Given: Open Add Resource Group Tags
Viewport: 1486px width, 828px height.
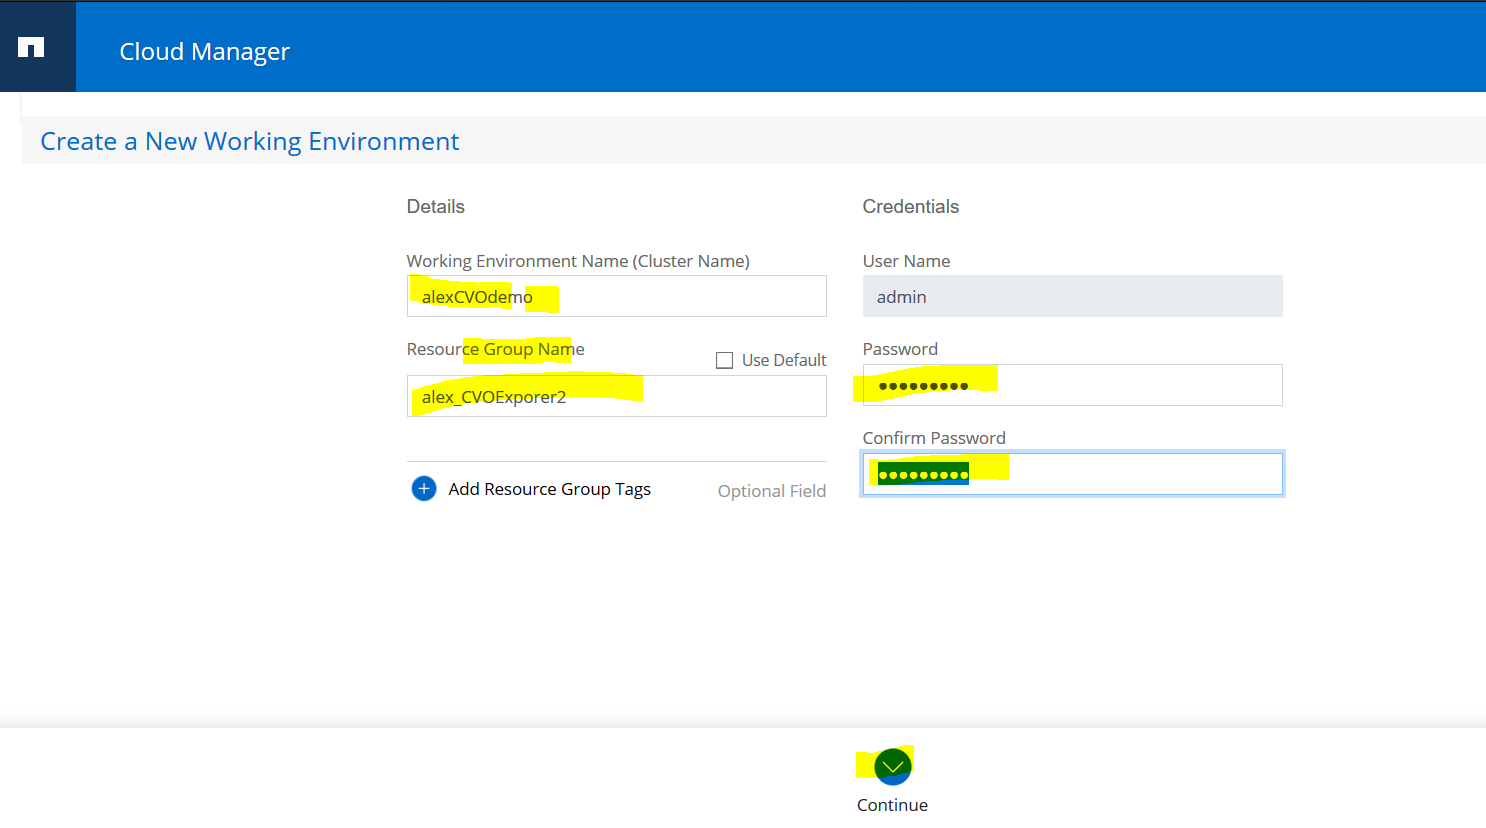Looking at the screenshot, I should (x=550, y=489).
